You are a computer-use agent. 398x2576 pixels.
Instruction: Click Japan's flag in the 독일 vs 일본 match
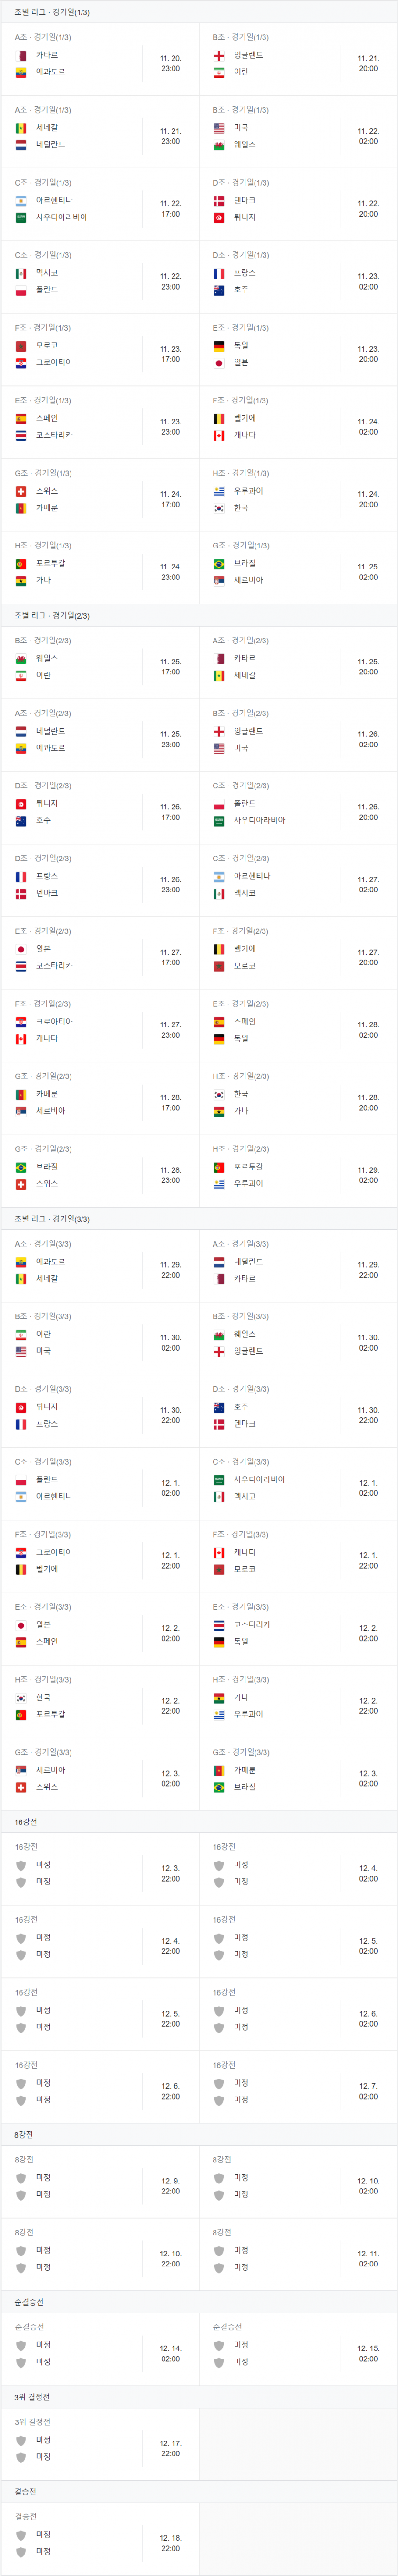pyautogui.click(x=219, y=362)
